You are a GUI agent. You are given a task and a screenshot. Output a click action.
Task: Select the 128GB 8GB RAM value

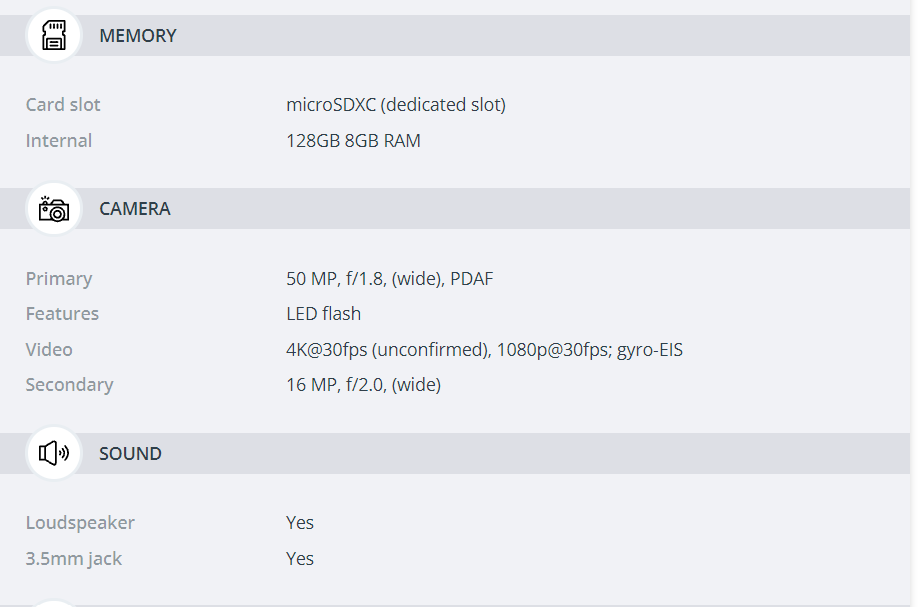pyautogui.click(x=353, y=141)
